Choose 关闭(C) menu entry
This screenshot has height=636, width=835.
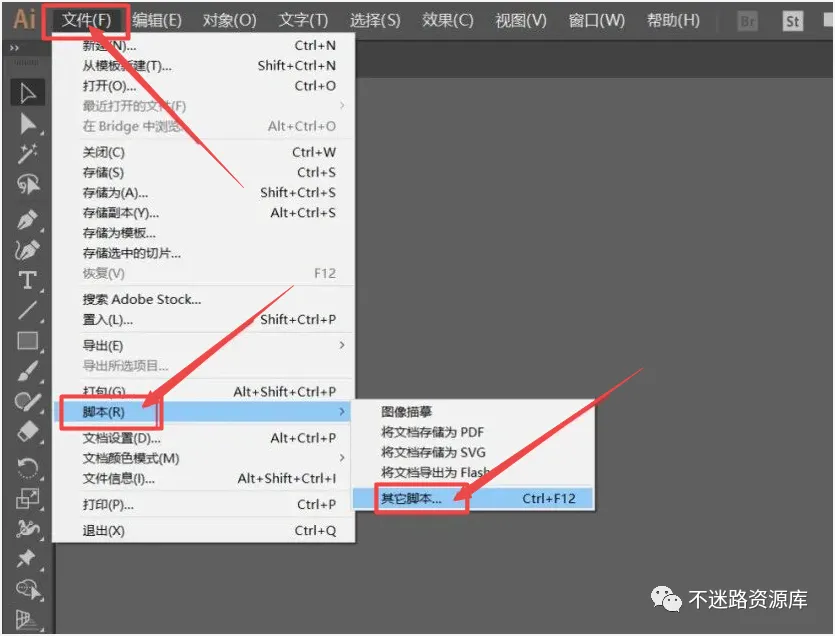tap(203, 153)
